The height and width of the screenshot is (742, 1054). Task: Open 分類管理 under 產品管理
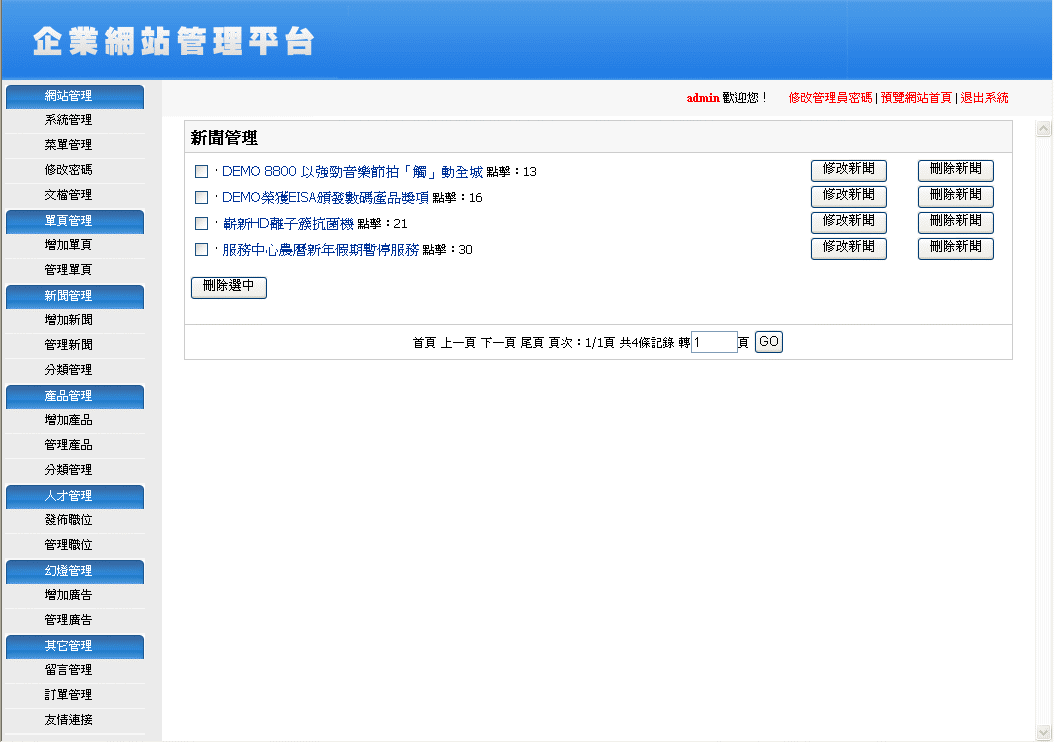[68, 470]
